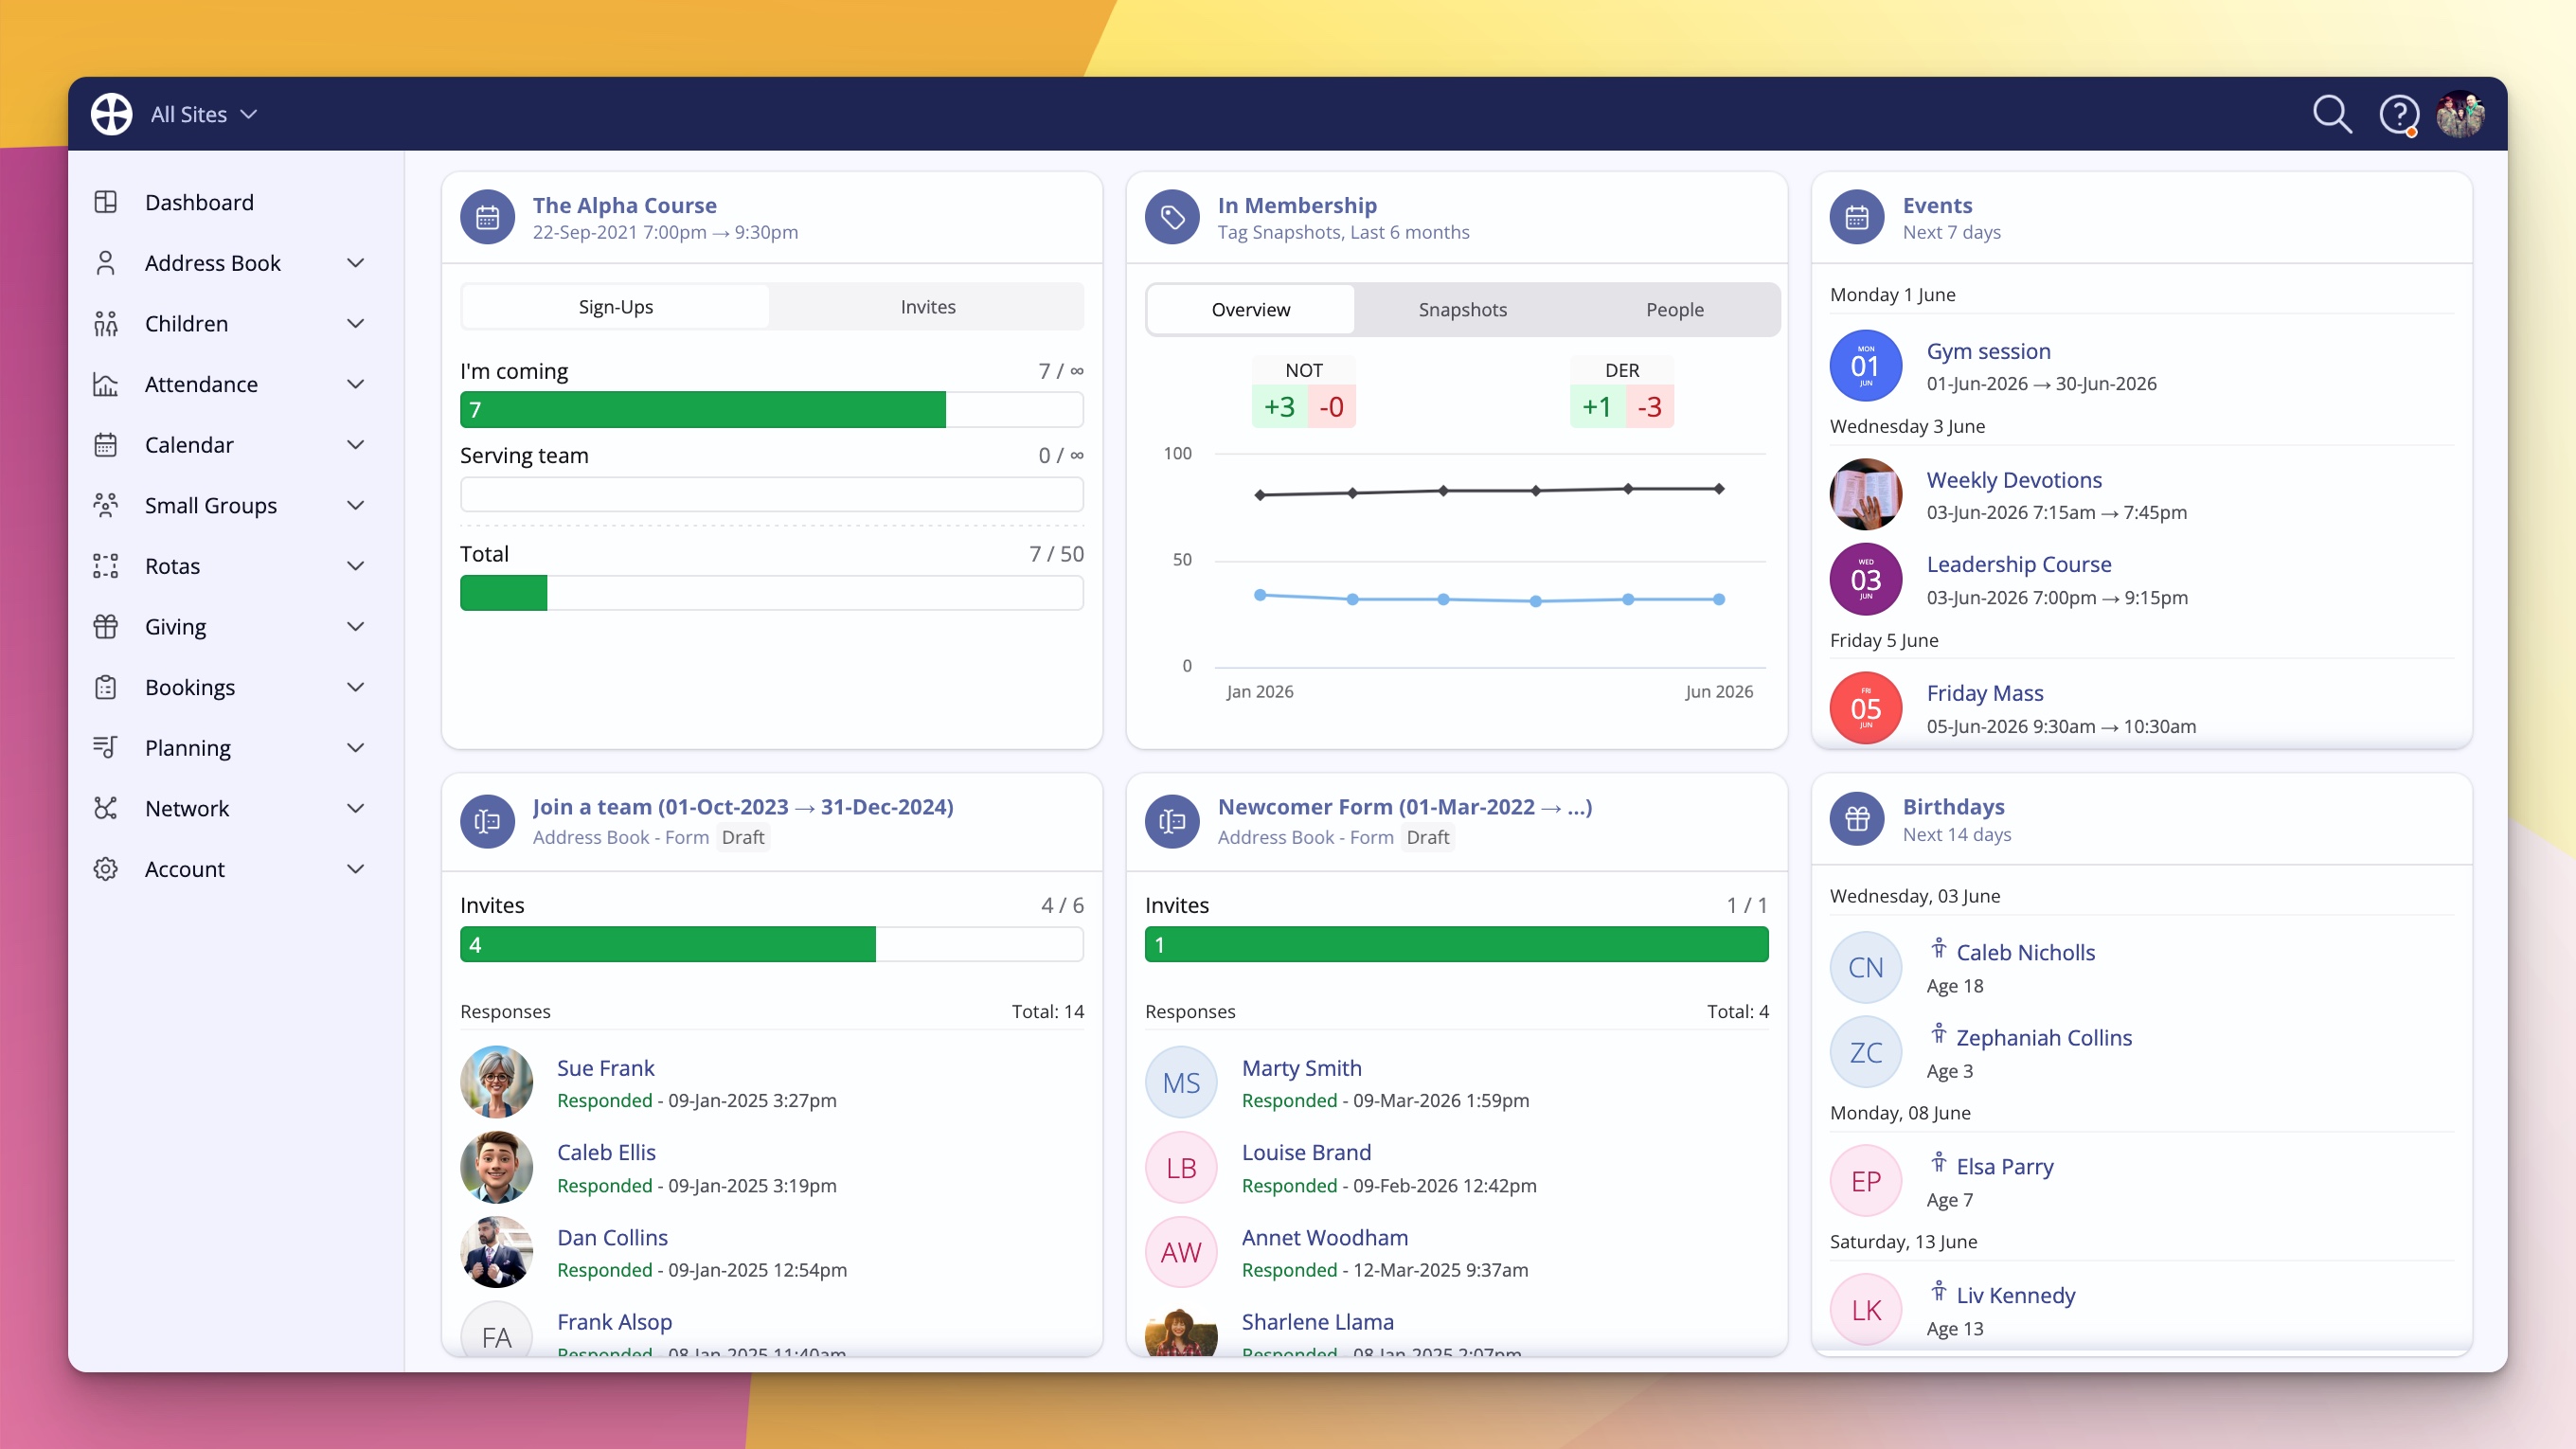Click the Dashboard grid icon in sidebar
This screenshot has width=2576, height=1449.
tap(105, 202)
